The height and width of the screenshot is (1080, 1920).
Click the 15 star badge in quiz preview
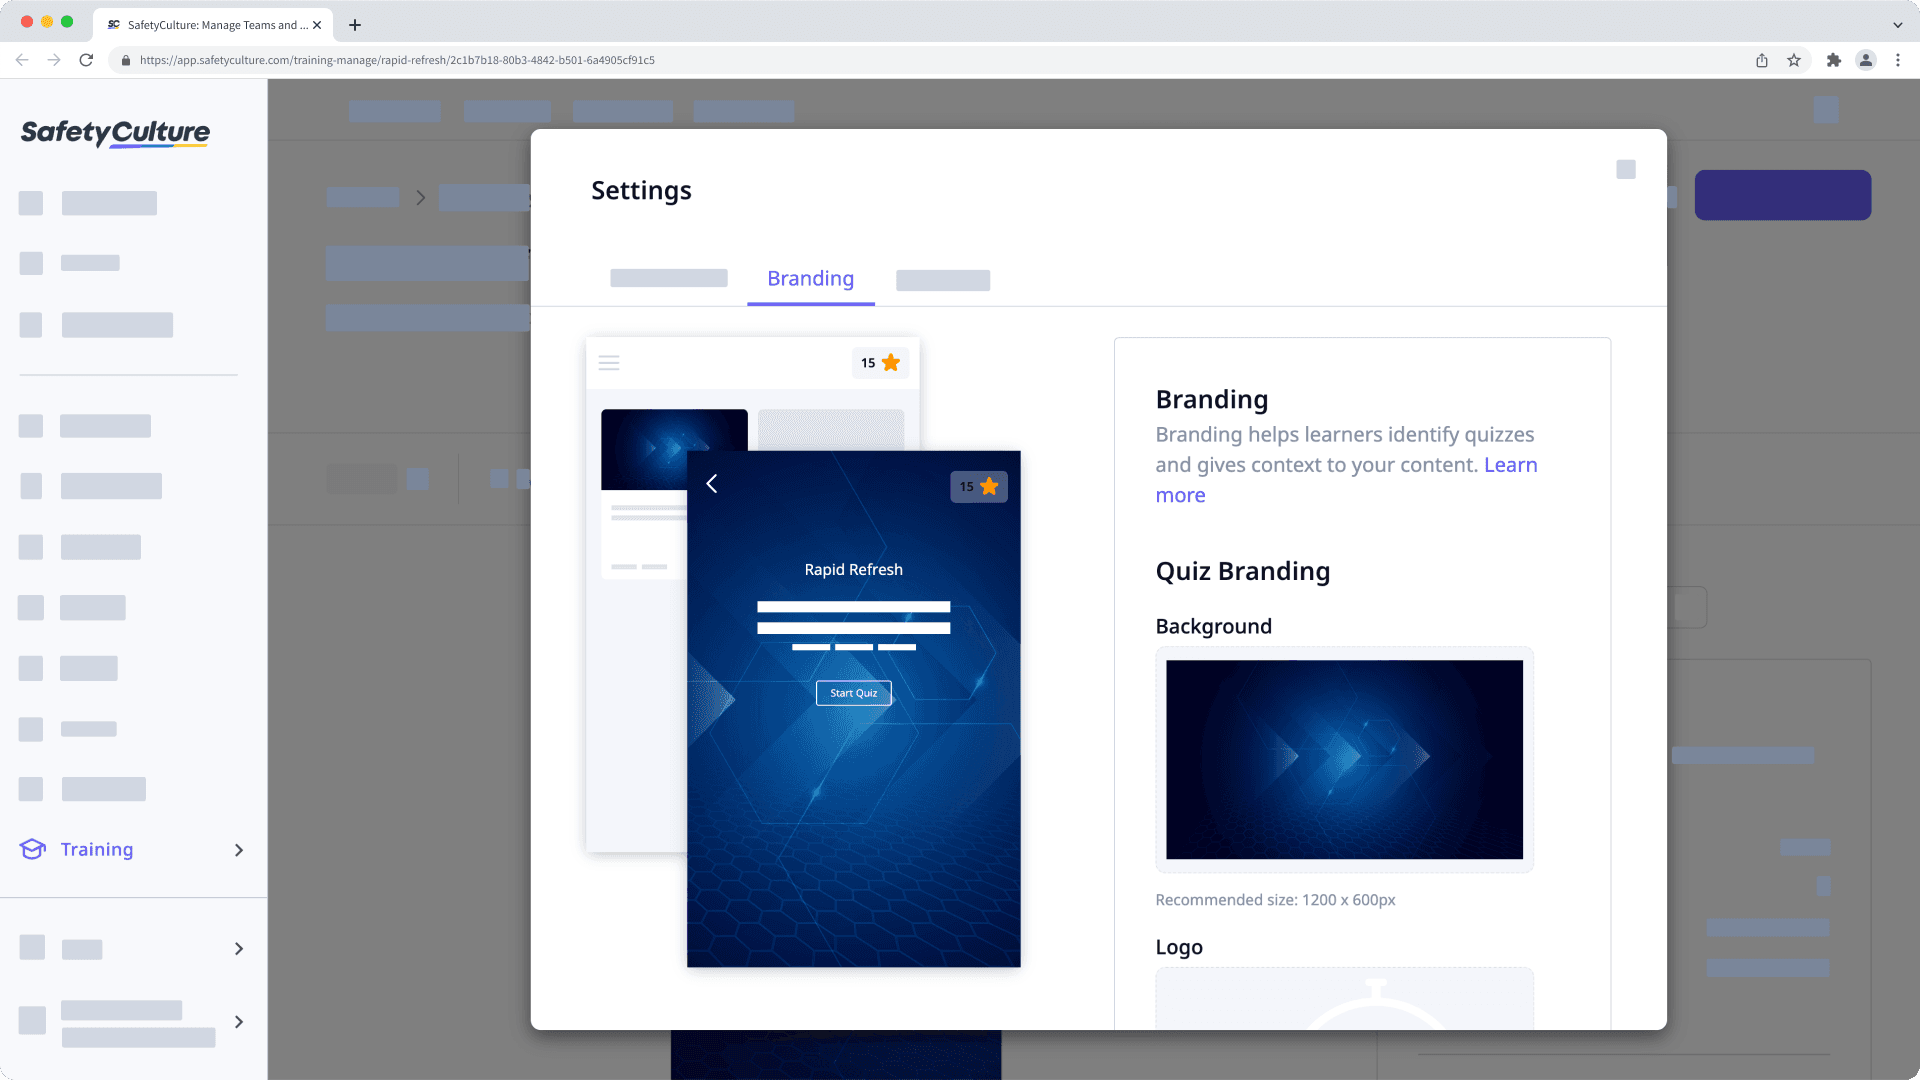click(x=978, y=487)
